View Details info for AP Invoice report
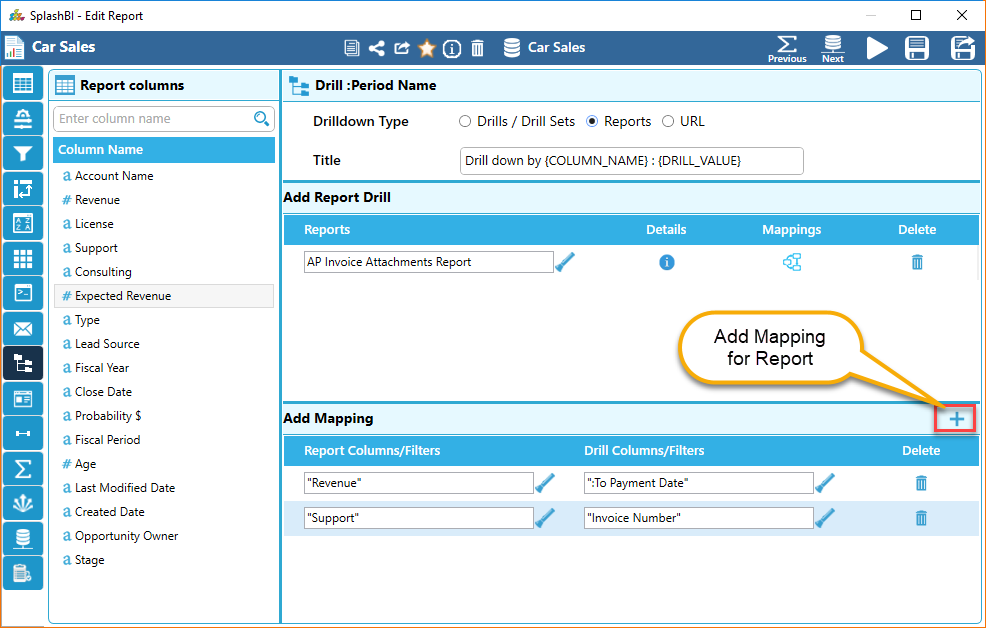This screenshot has height=628, width=986. point(667,262)
